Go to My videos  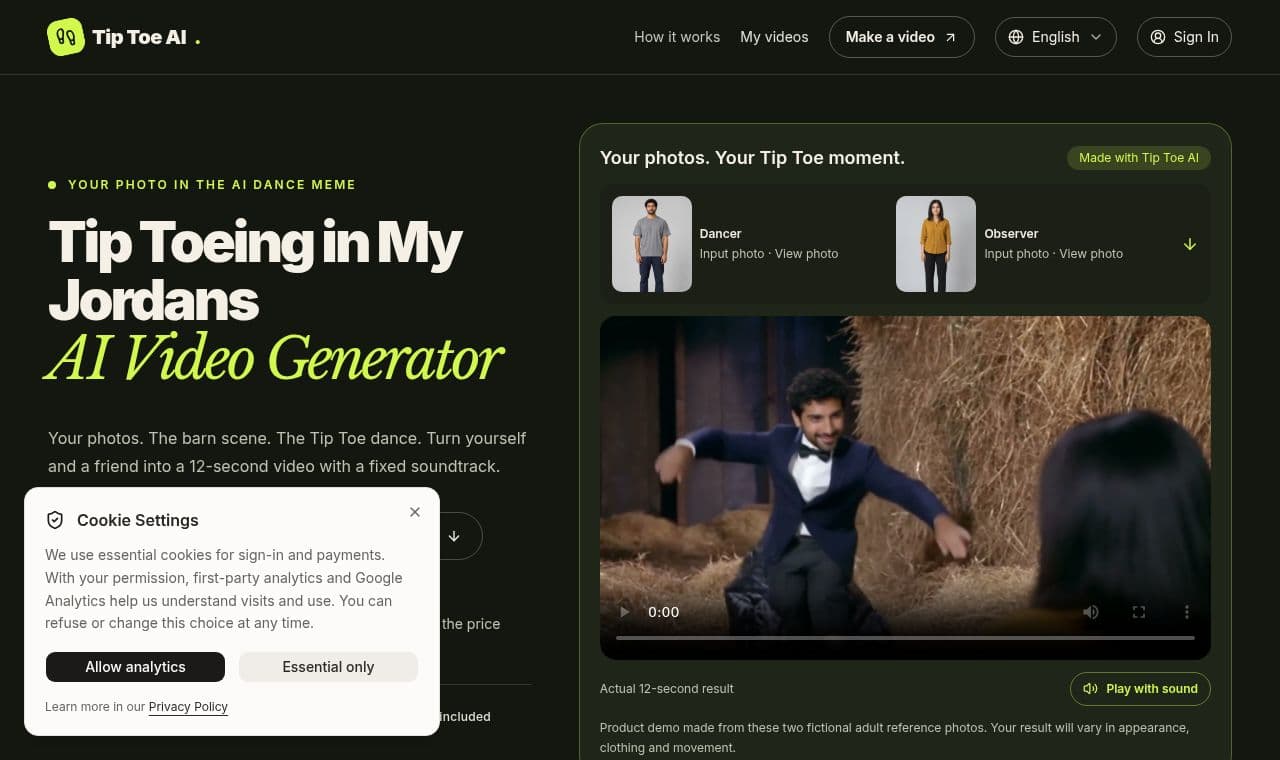click(774, 37)
